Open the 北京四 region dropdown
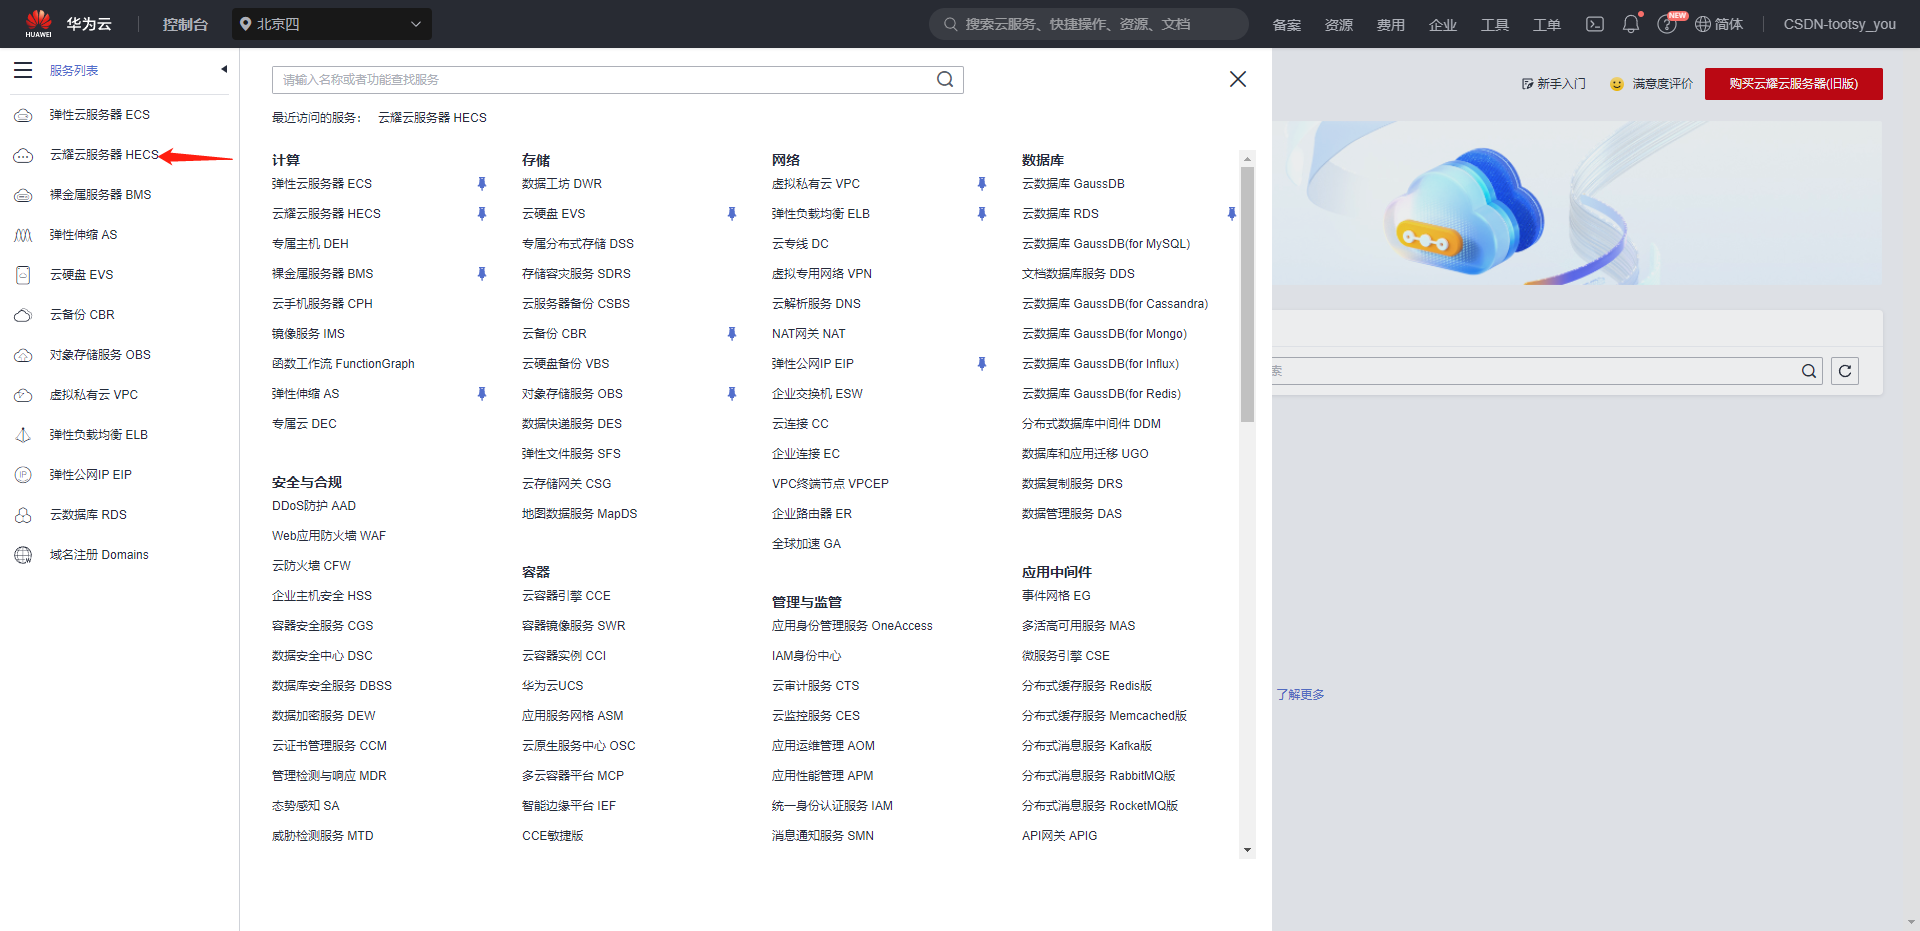Screen dimensions: 1920x931 pyautogui.click(x=332, y=24)
